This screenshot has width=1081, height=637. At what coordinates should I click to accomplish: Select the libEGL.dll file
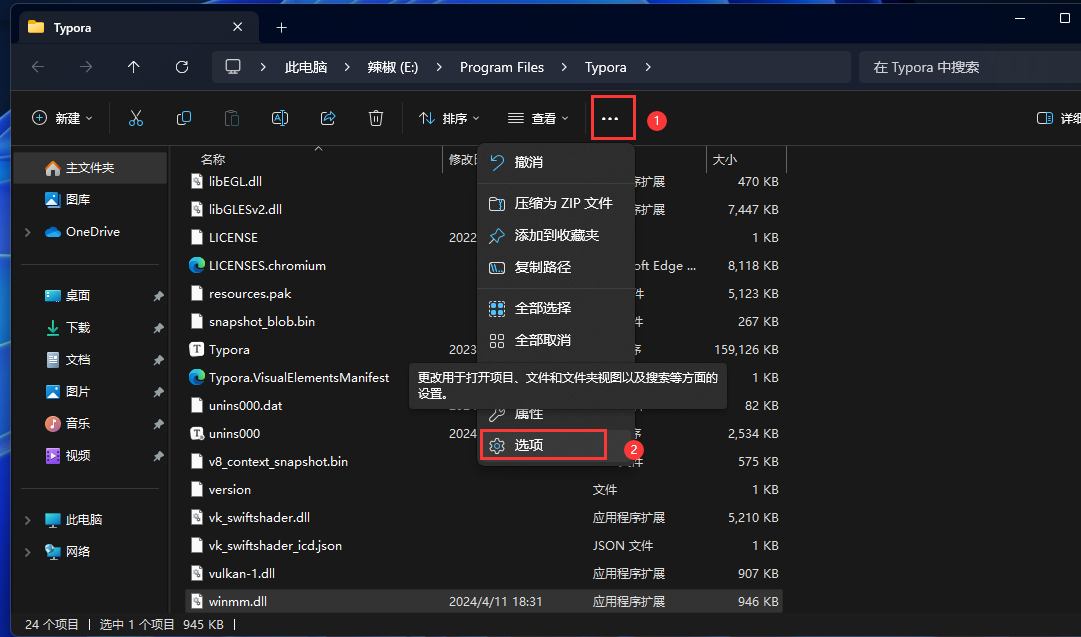235,181
